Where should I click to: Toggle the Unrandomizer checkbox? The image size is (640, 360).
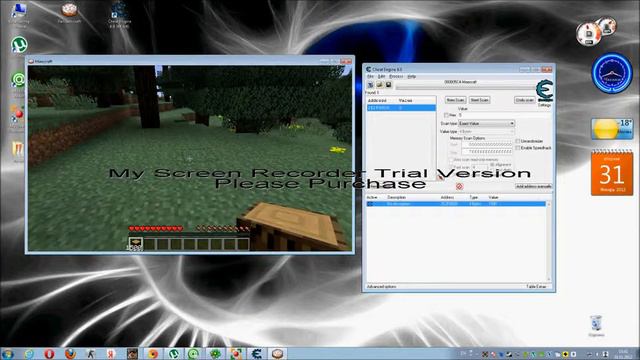tap(518, 141)
